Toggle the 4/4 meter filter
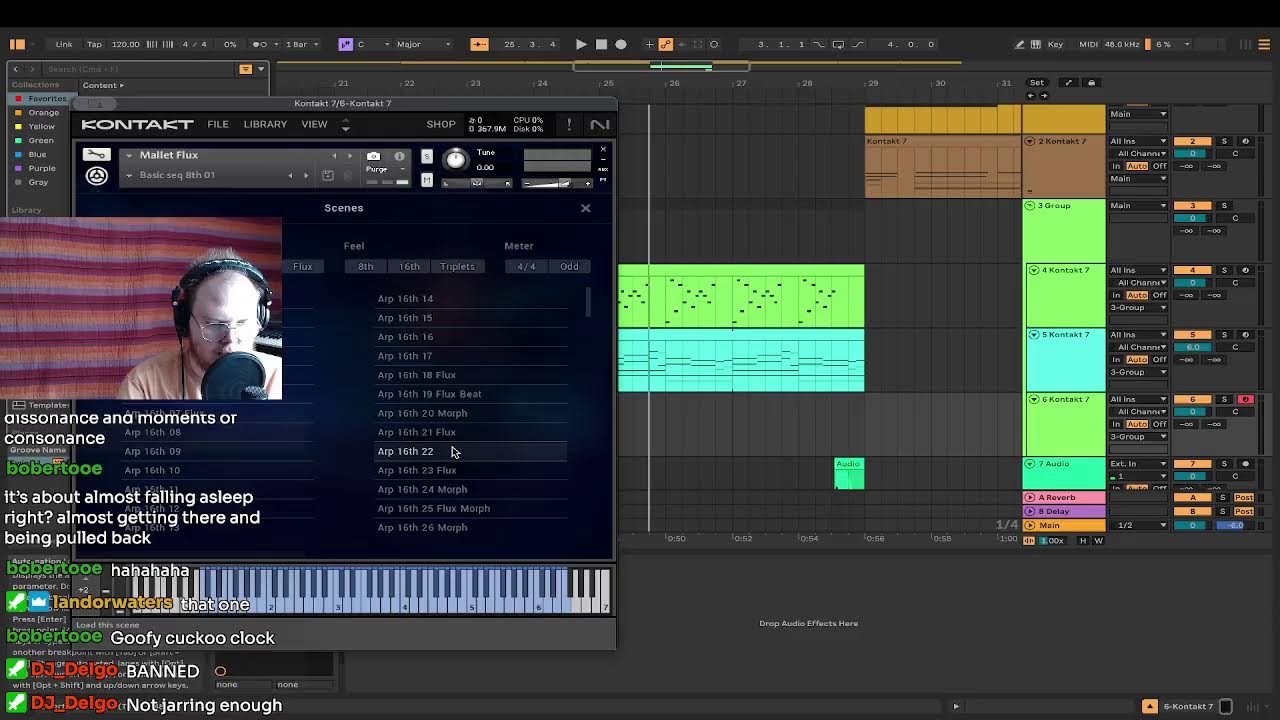 pos(526,267)
